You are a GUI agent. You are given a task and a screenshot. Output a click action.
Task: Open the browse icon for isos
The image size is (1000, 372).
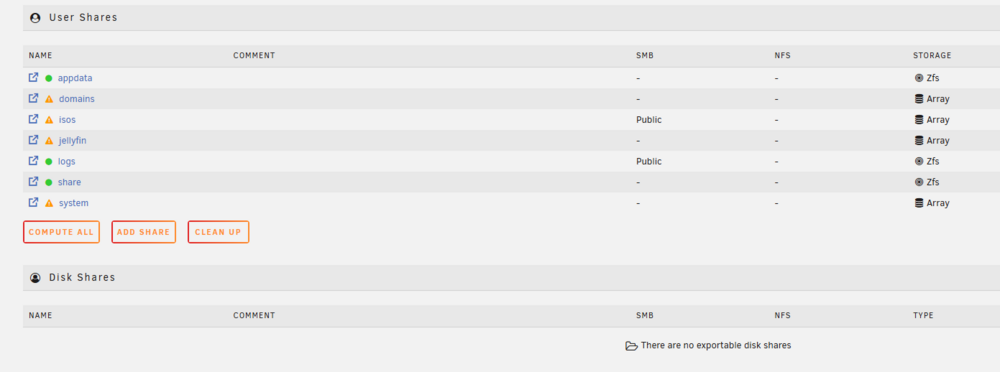[33, 119]
